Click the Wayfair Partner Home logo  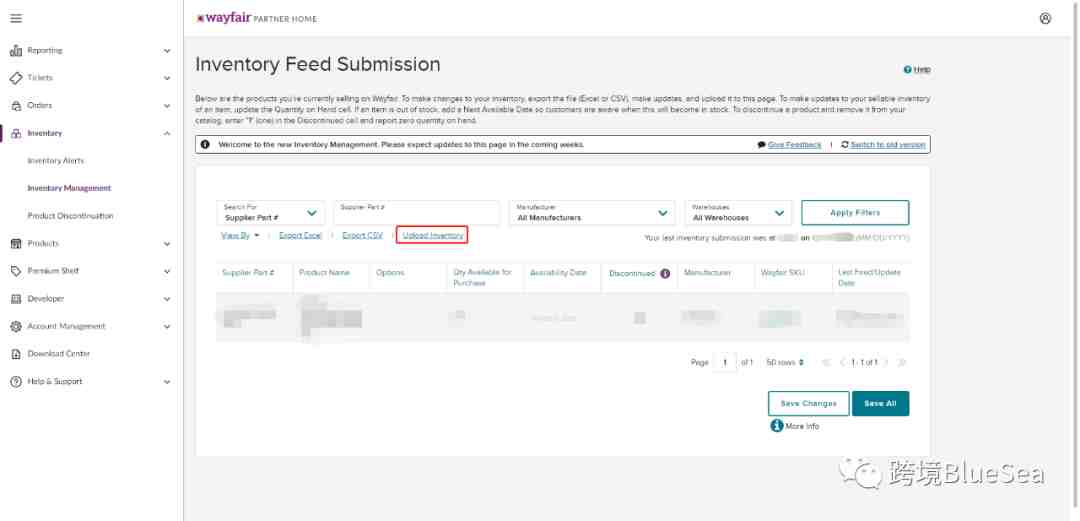pyautogui.click(x=257, y=19)
